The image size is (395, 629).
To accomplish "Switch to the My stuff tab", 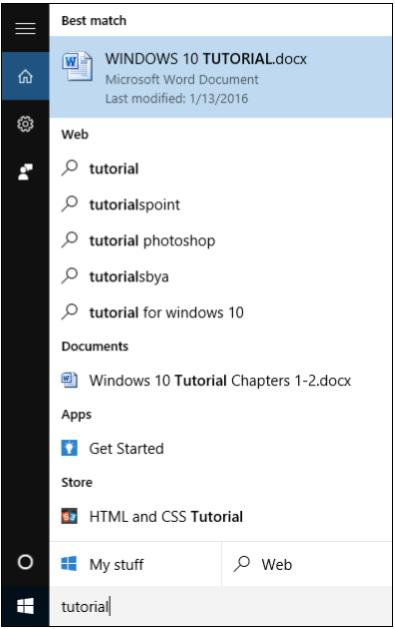I will 135,564.
